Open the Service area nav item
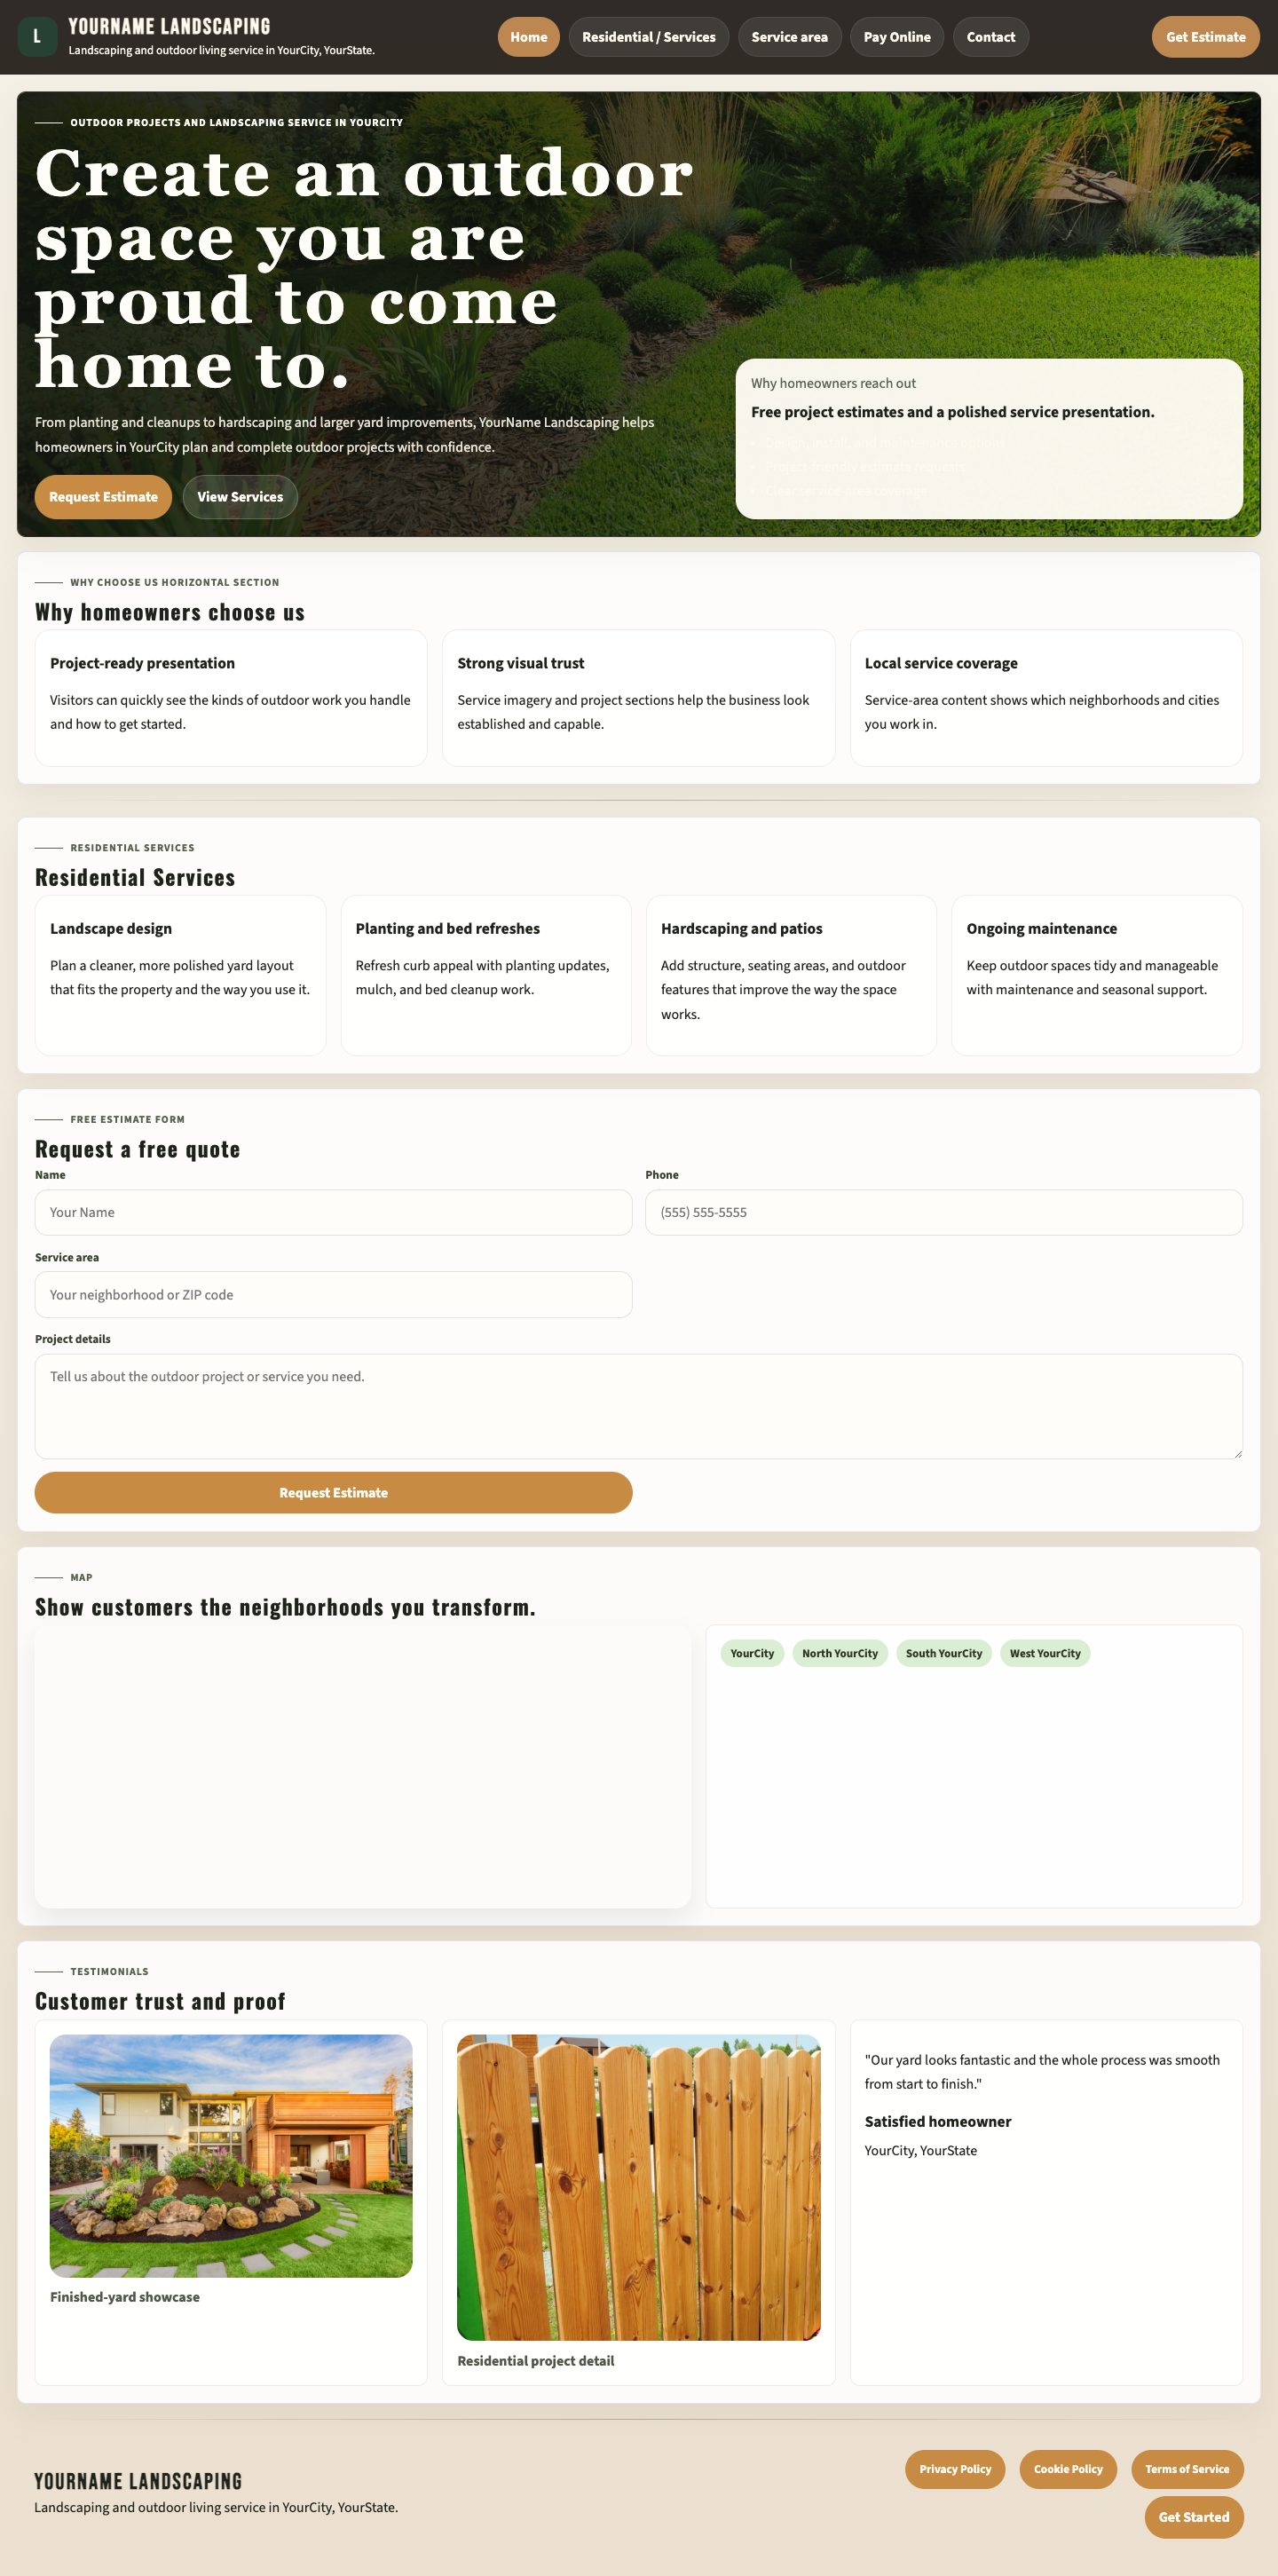1278x2576 pixels. pyautogui.click(x=789, y=37)
